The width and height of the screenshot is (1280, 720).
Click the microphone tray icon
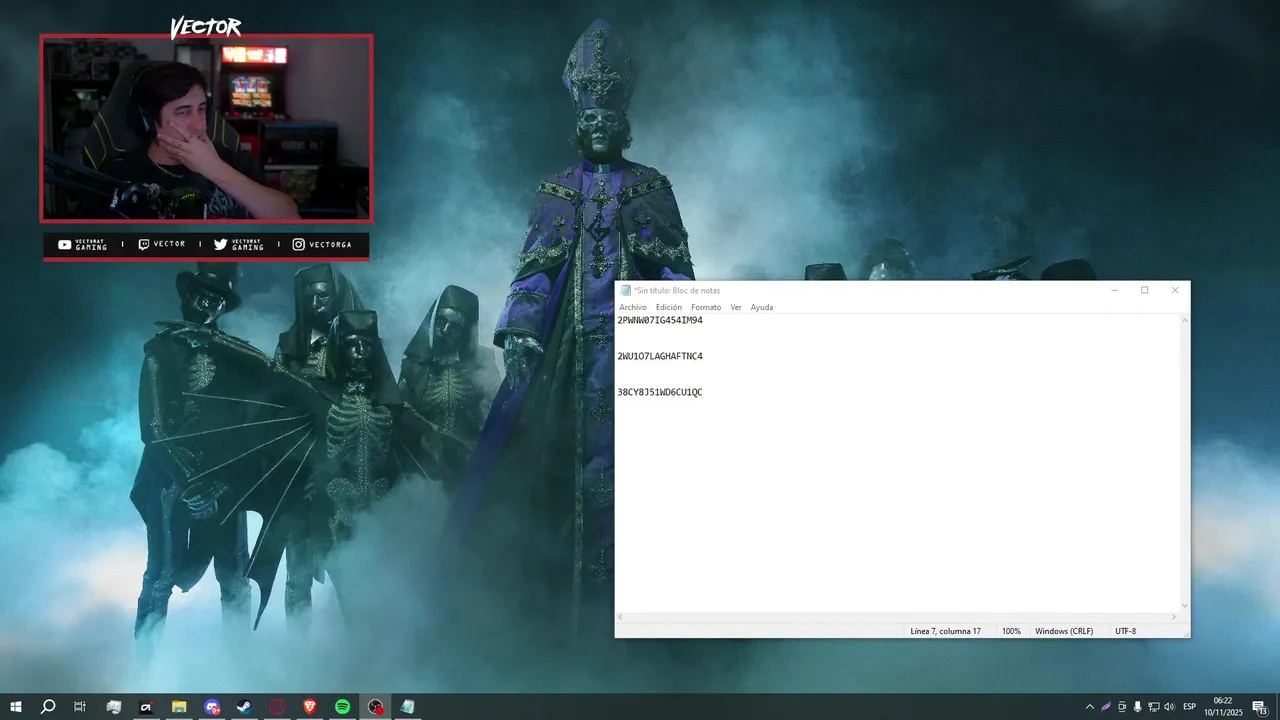(x=1137, y=707)
